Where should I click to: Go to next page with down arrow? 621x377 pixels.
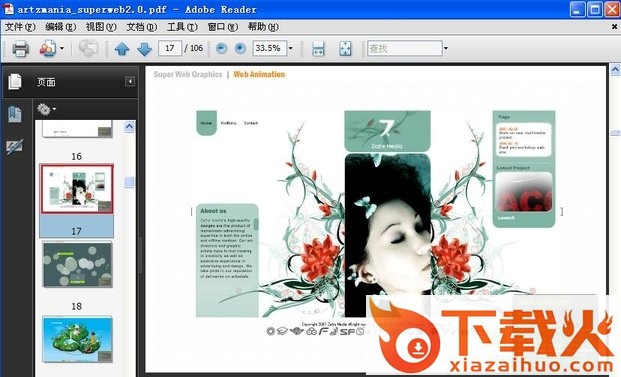[x=144, y=49]
